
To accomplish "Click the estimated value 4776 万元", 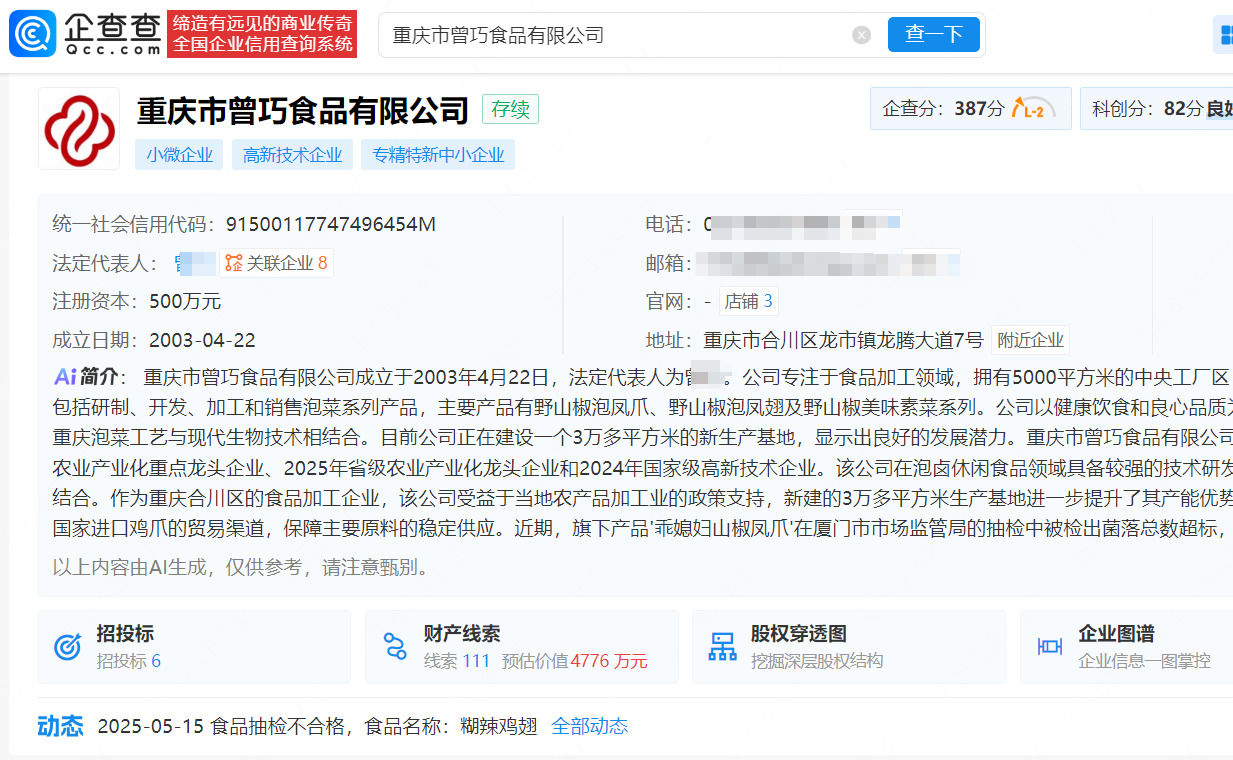I will (609, 661).
